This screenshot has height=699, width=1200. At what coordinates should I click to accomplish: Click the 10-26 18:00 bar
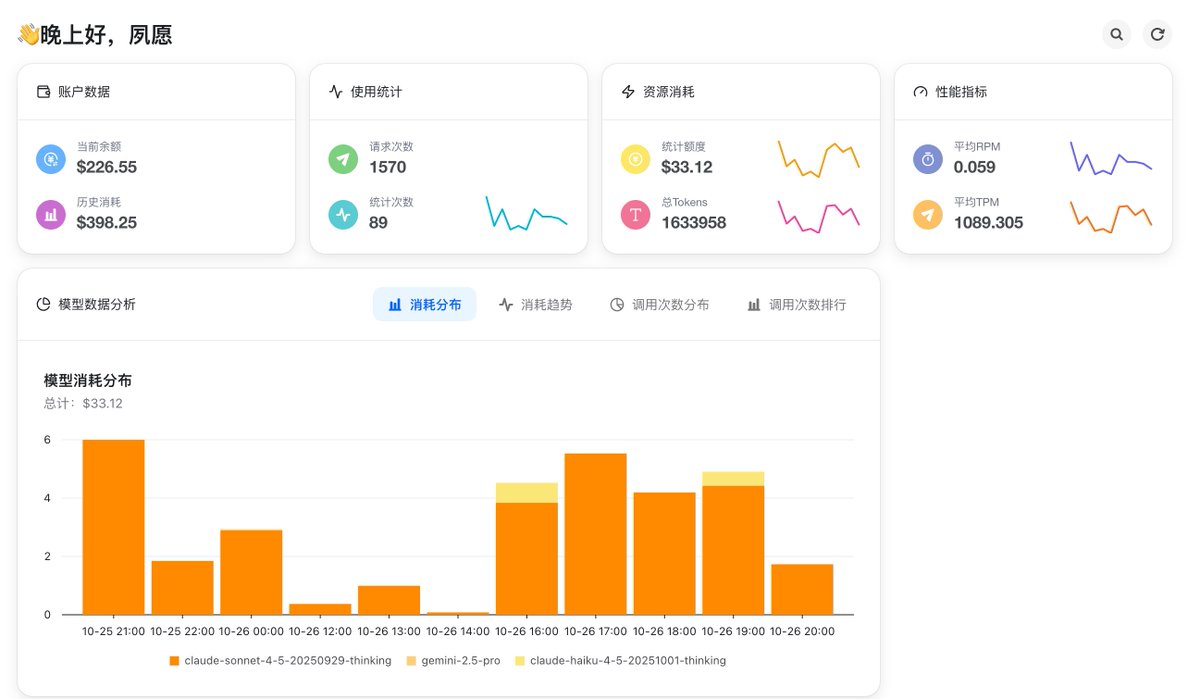pos(664,553)
